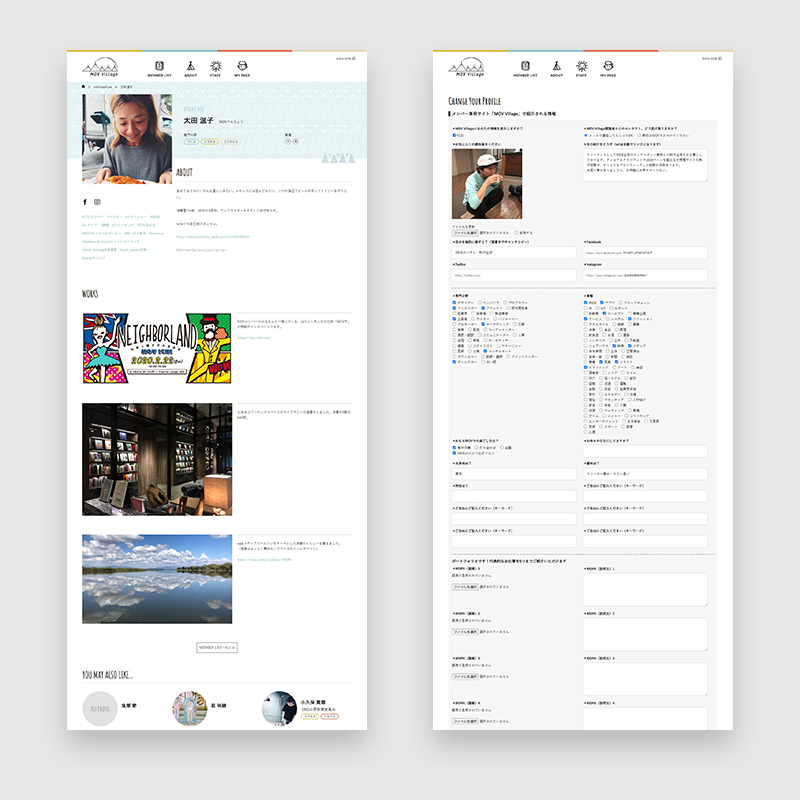Click the Facebook icon under the profile photo
Screen dimensions: 800x800
(85, 202)
